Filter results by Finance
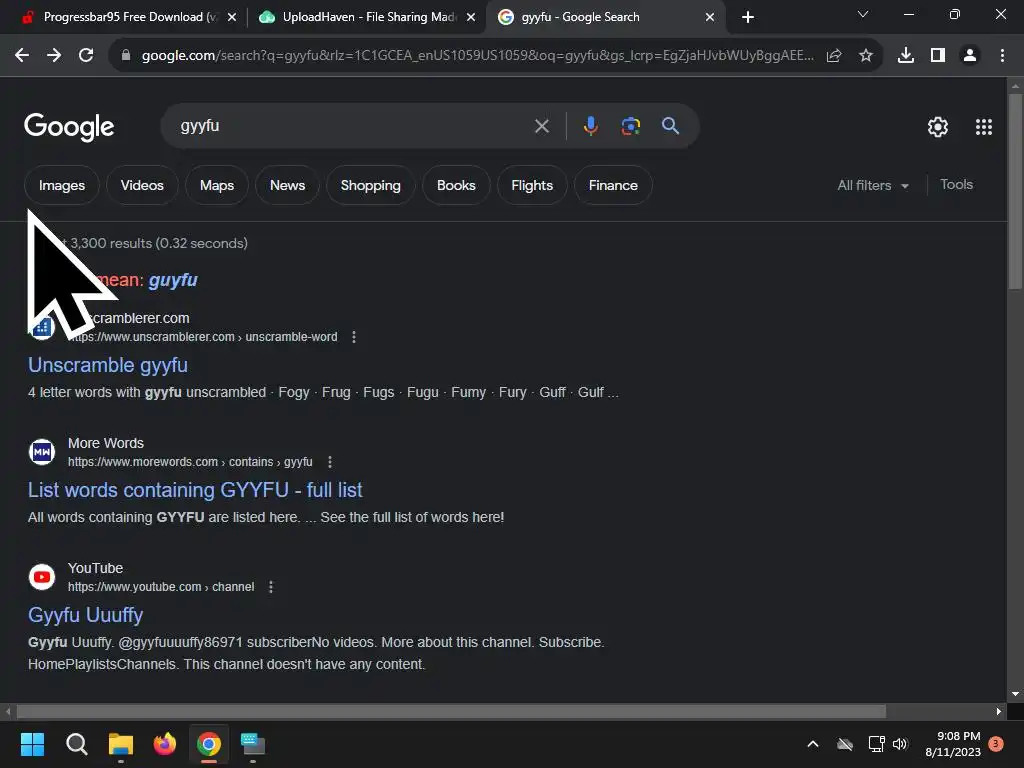This screenshot has height=768, width=1024. (613, 185)
